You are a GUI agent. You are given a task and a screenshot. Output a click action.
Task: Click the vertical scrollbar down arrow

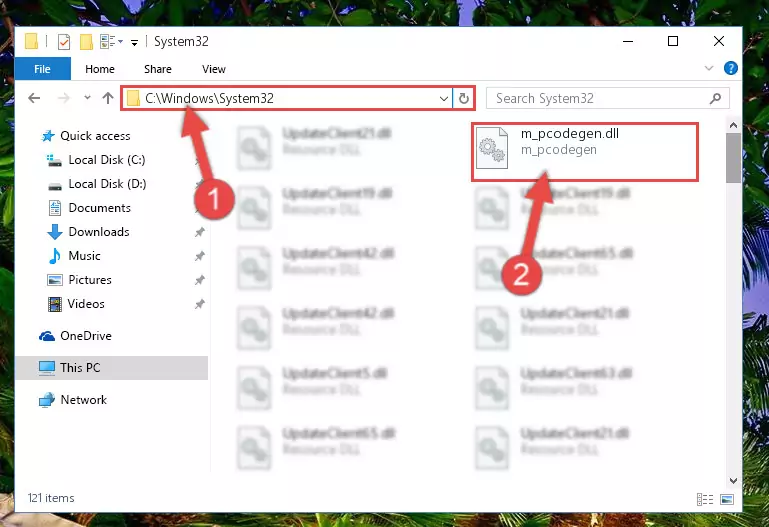pos(733,480)
